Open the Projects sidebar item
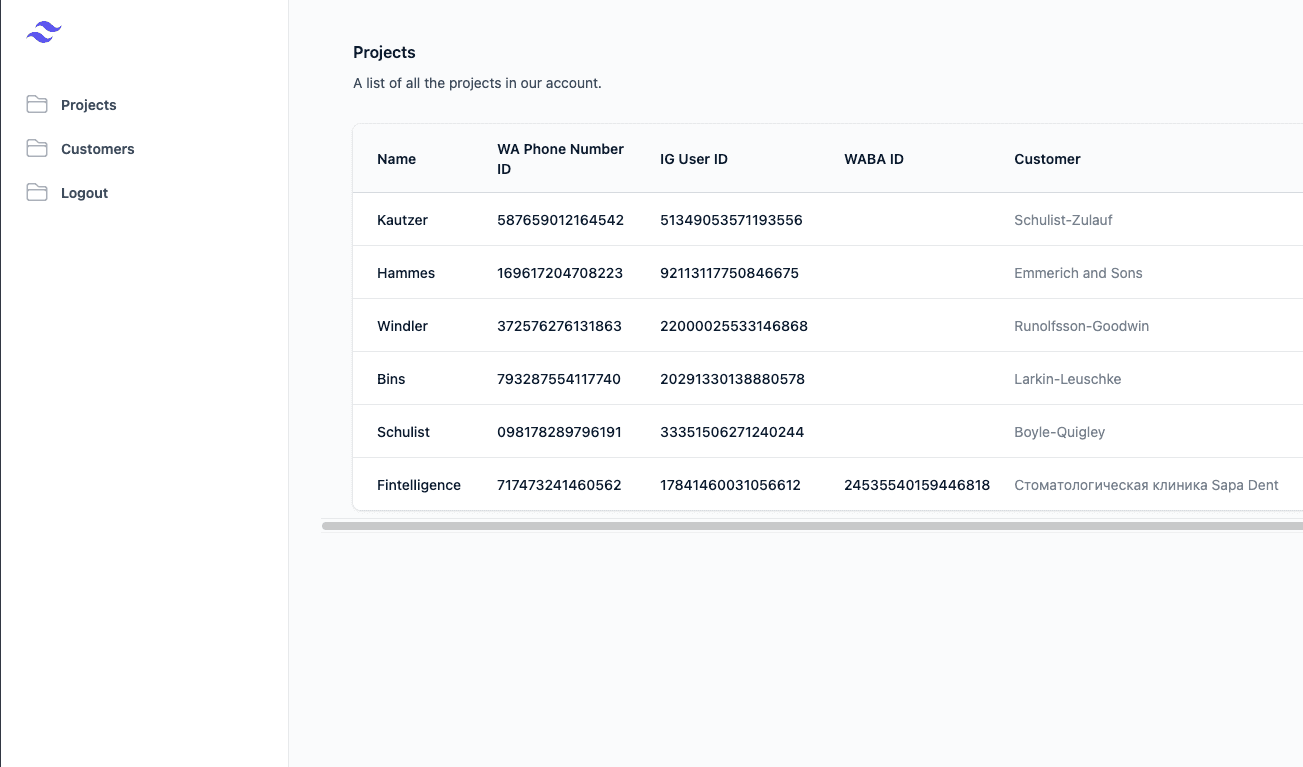 [x=88, y=105]
